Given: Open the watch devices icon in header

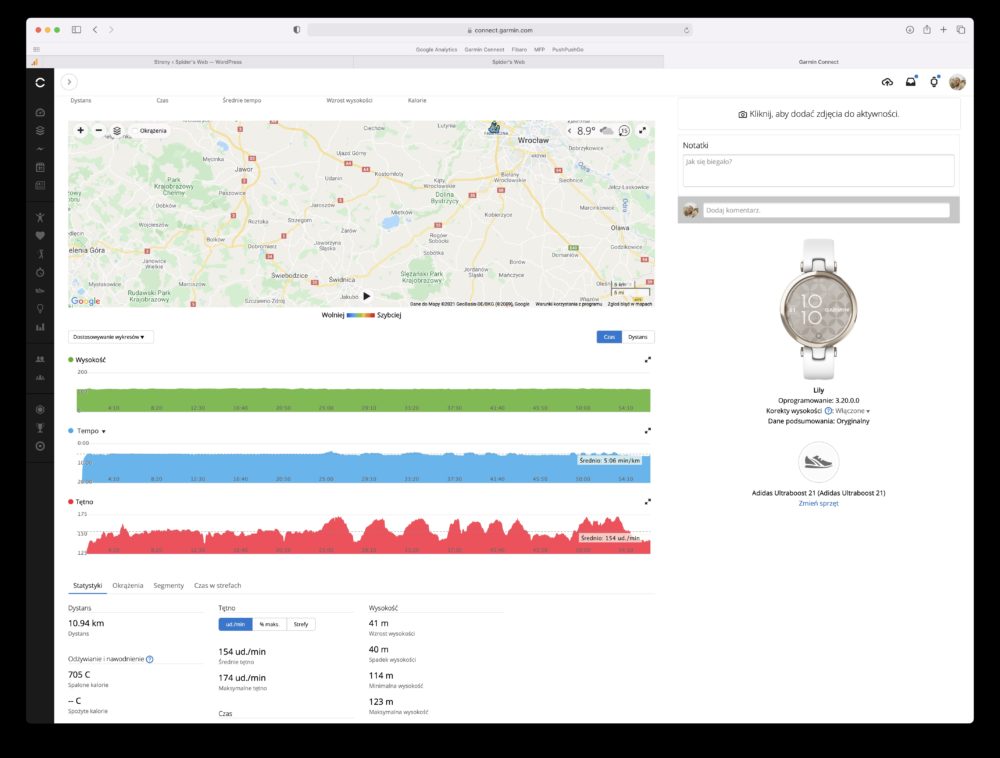Looking at the screenshot, I should (934, 81).
